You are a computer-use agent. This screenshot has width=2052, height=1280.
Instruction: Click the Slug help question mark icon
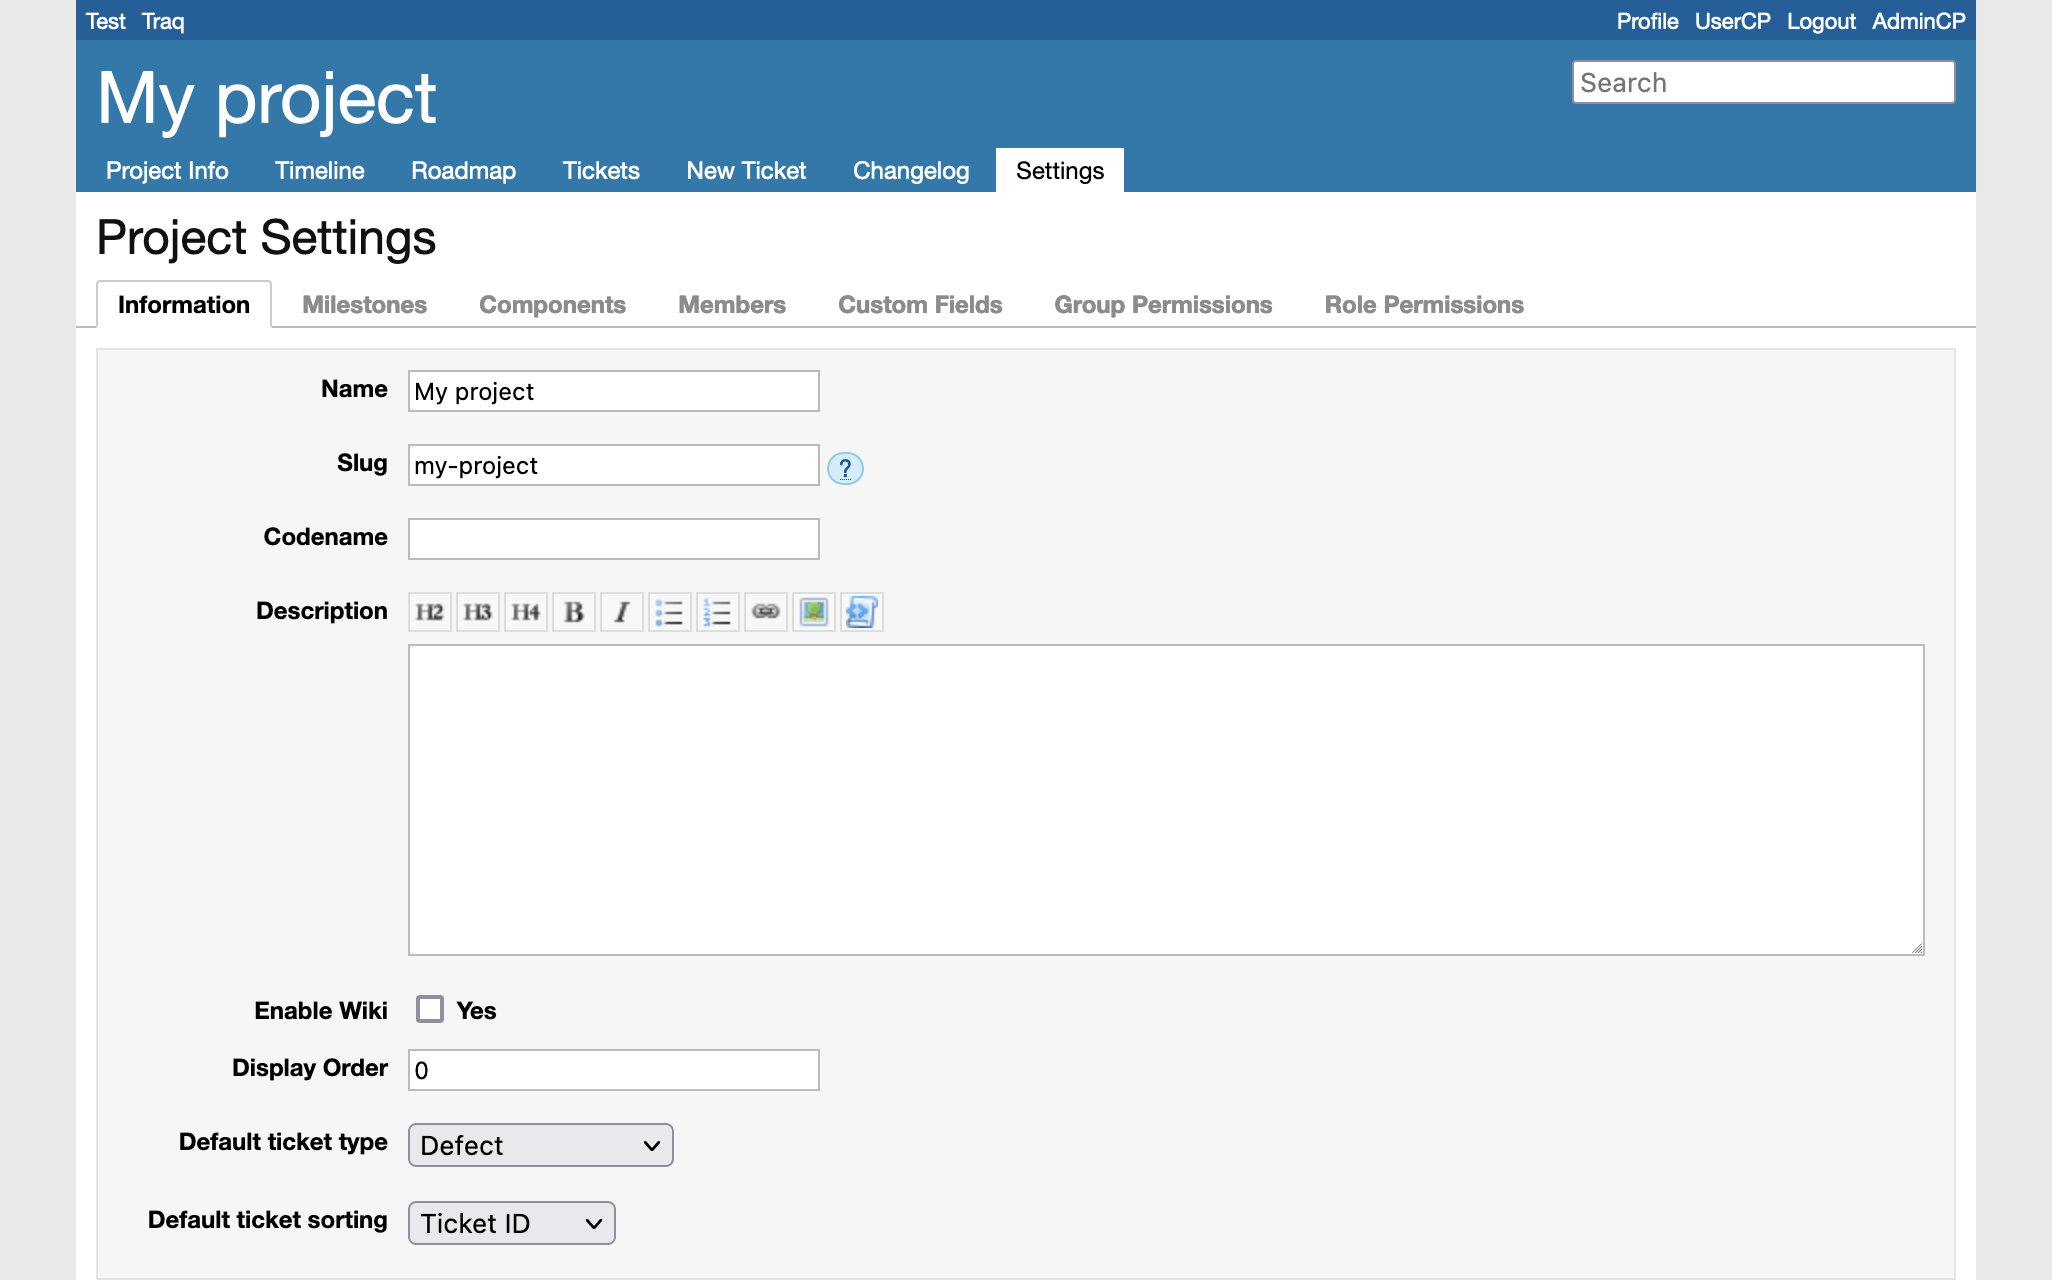tap(845, 468)
